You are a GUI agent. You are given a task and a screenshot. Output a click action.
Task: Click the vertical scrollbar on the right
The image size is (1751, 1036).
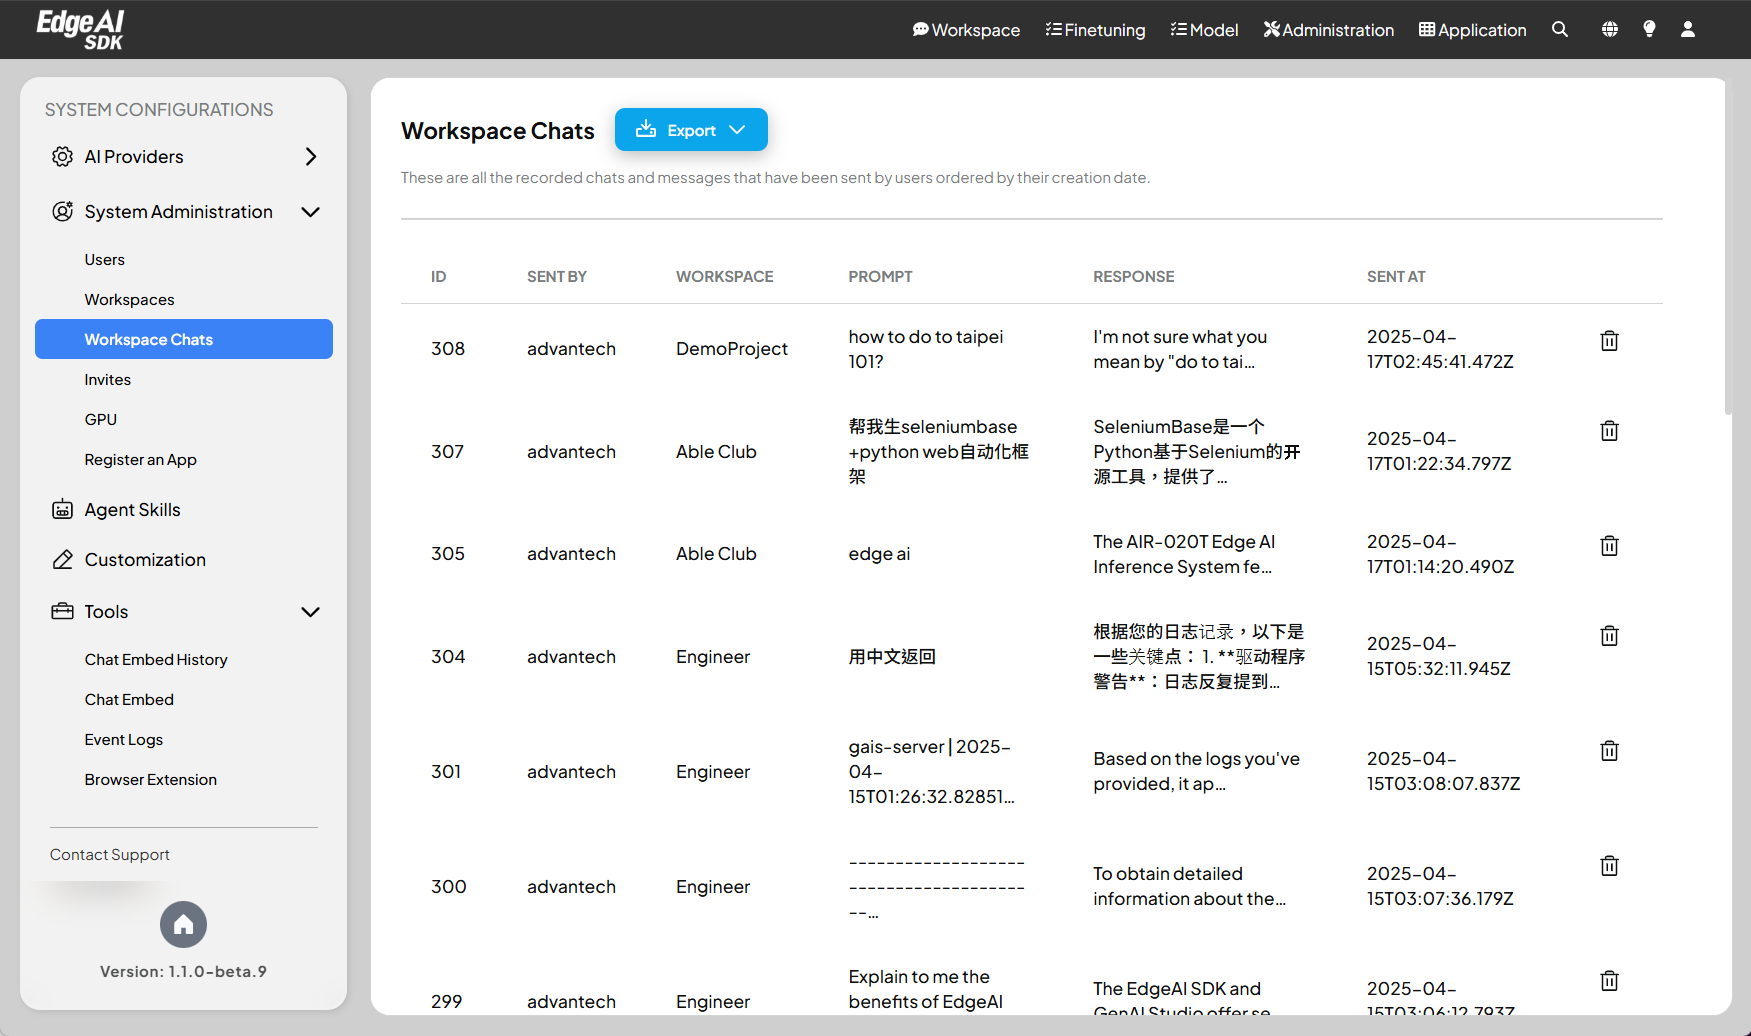[1728, 250]
